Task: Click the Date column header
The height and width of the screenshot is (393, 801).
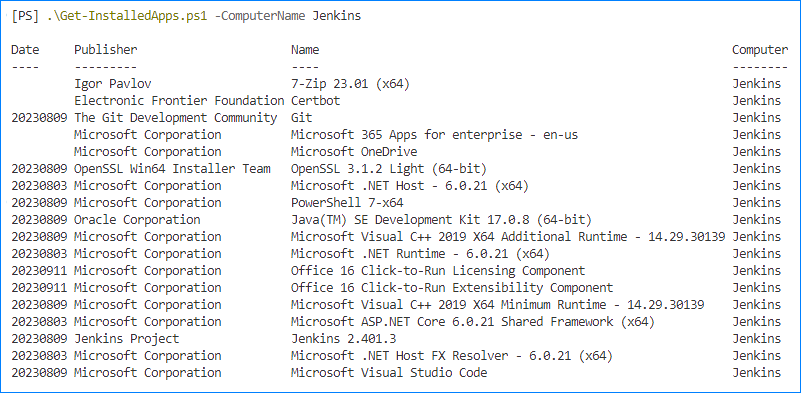Action: pos(25,50)
